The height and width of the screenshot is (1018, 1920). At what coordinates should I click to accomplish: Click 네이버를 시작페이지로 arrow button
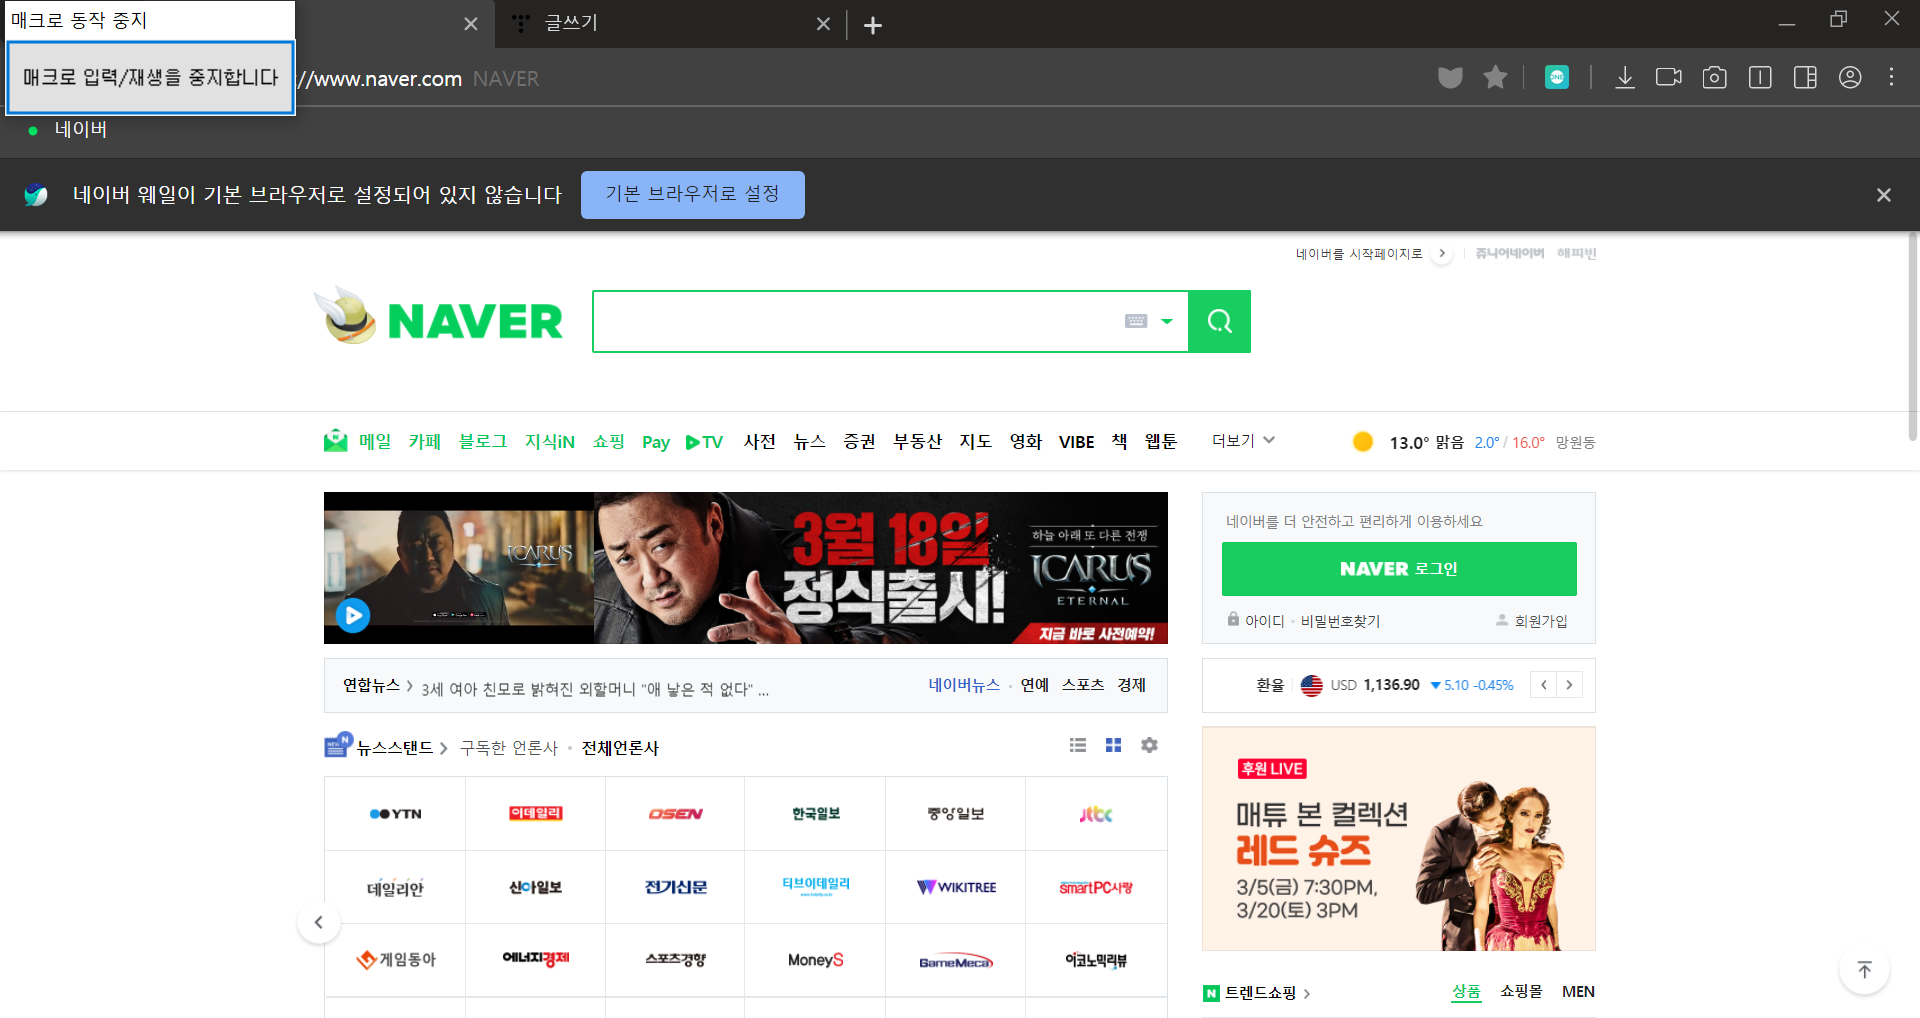(x=1441, y=254)
